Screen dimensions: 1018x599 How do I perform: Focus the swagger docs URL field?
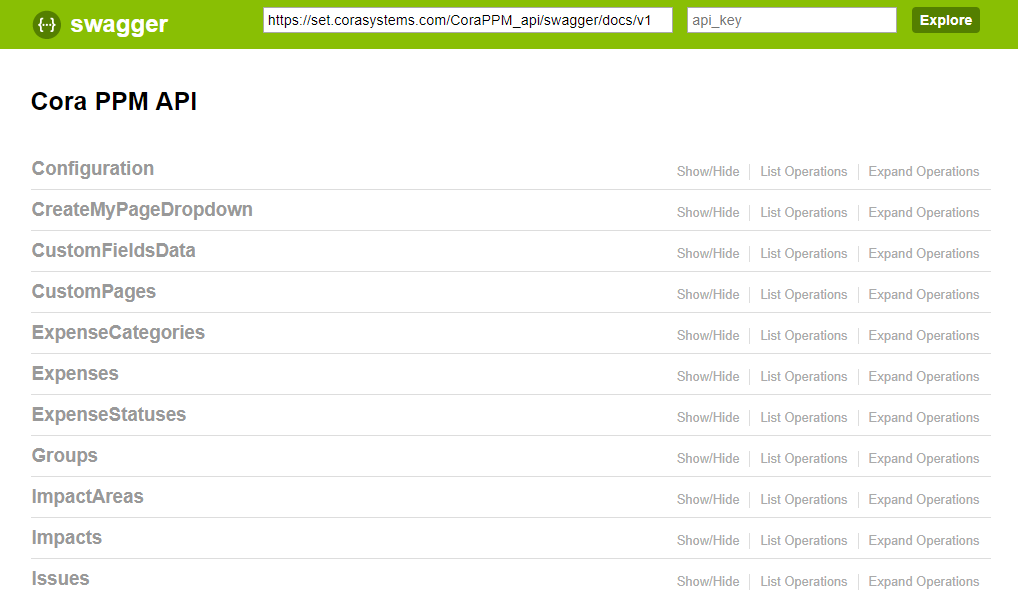click(x=467, y=20)
